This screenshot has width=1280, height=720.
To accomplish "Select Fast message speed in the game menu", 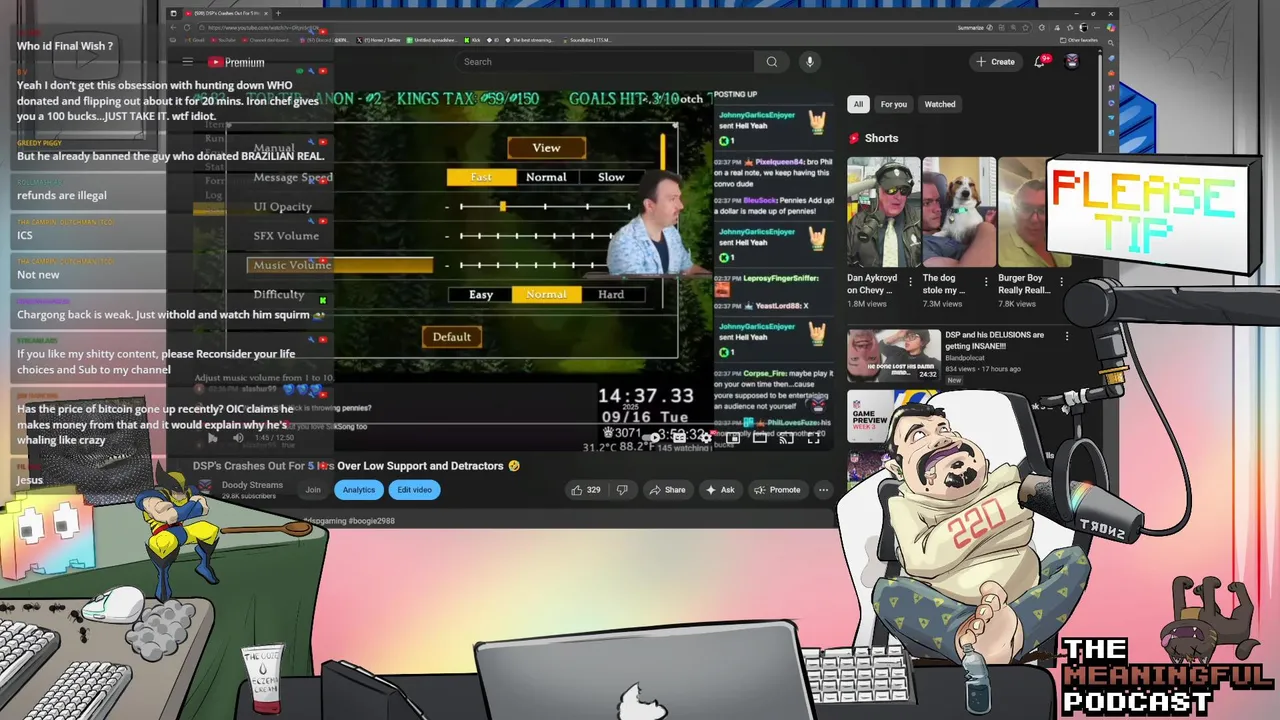I will coord(481,177).
